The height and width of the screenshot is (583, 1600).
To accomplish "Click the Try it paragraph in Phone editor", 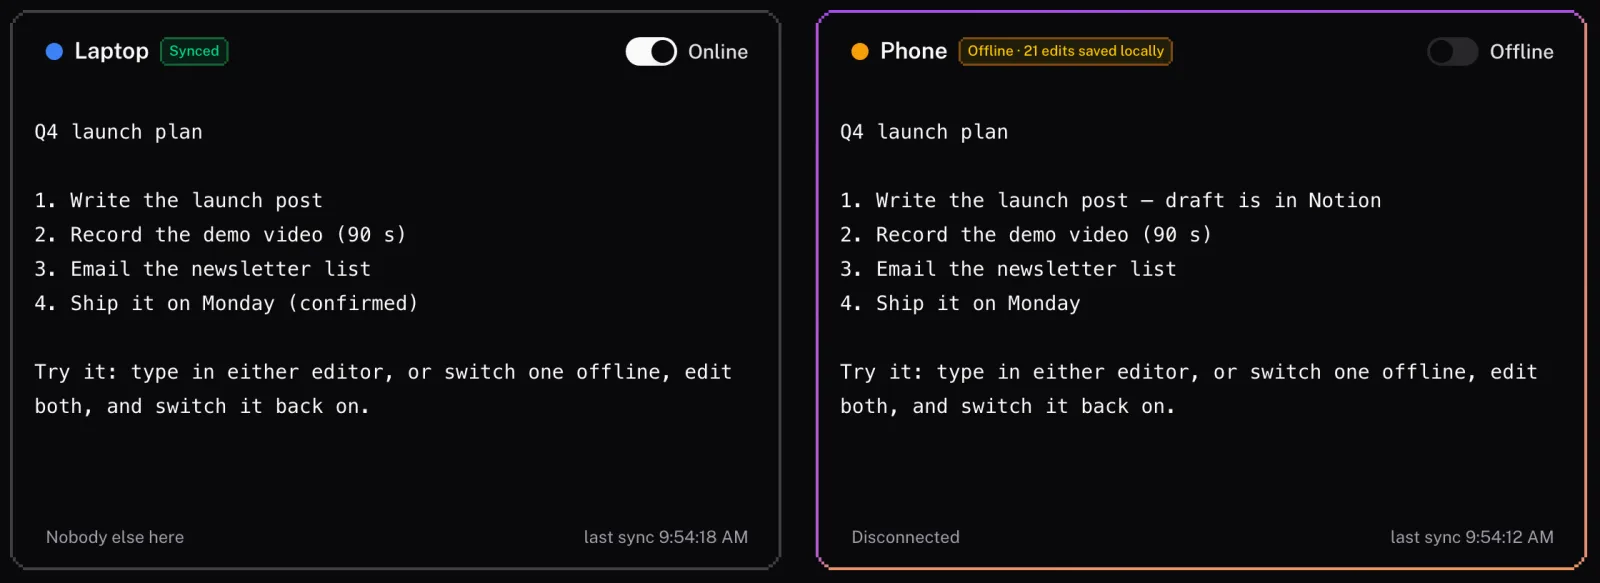I will (x=1189, y=389).
